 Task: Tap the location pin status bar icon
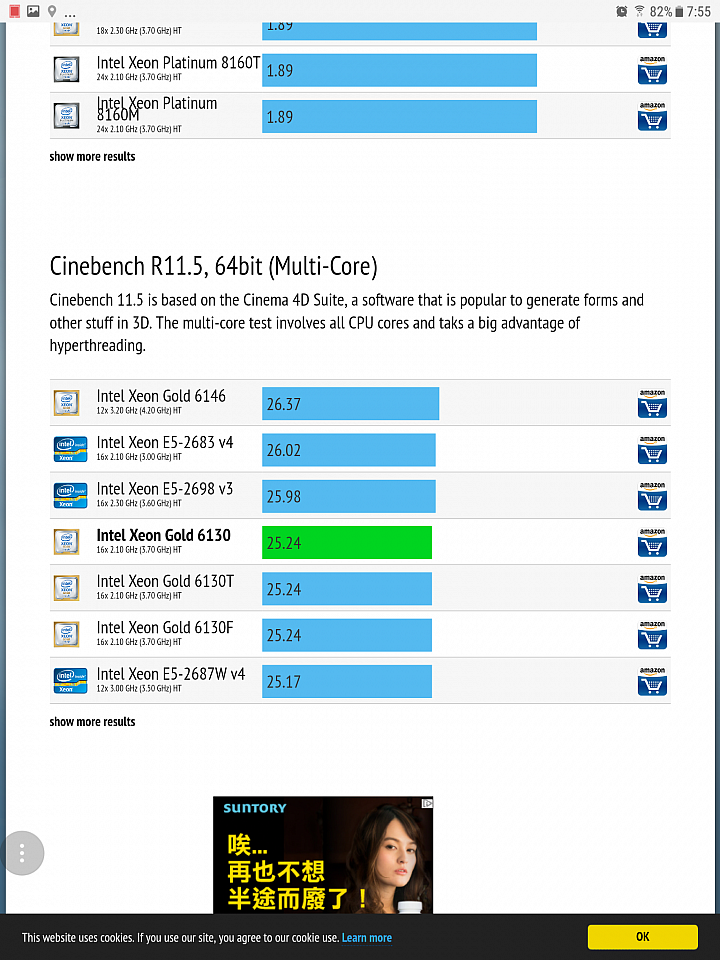click(x=52, y=11)
